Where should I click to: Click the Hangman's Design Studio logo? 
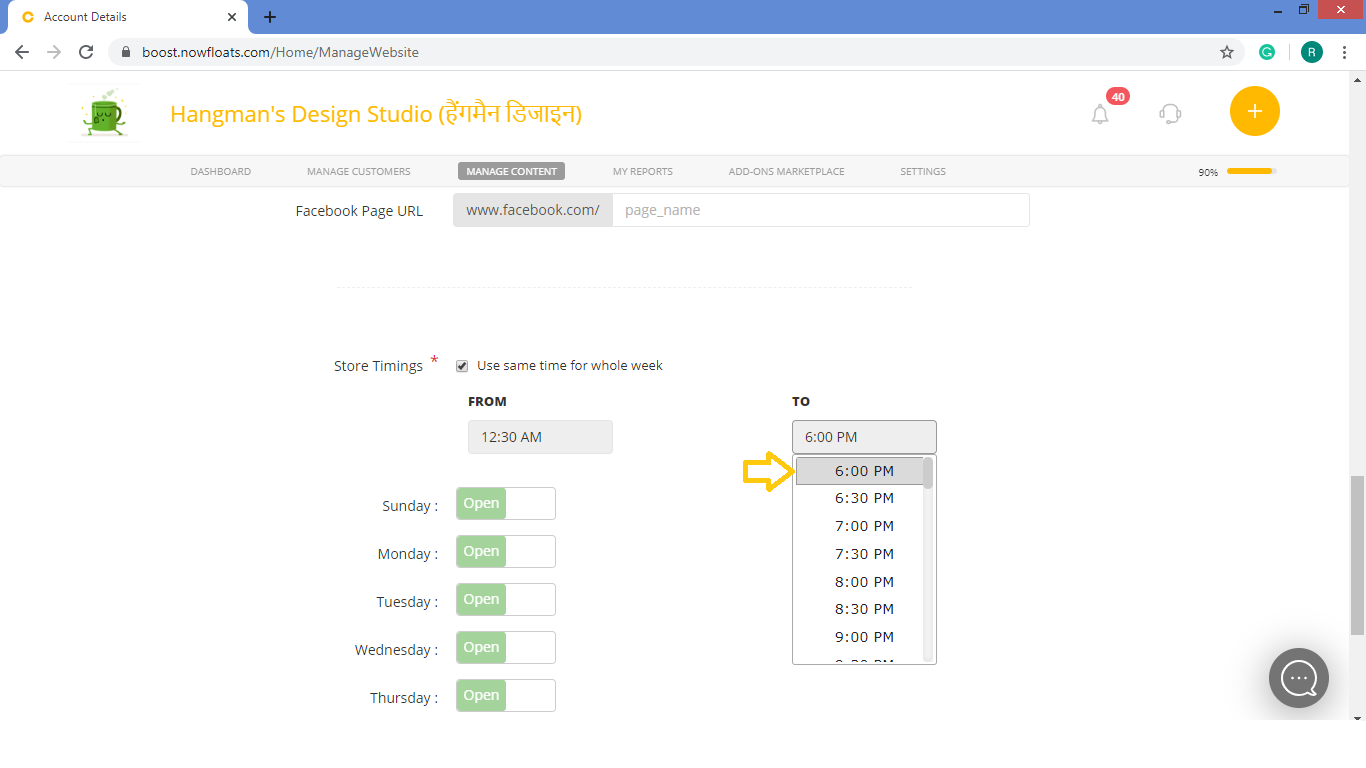104,112
